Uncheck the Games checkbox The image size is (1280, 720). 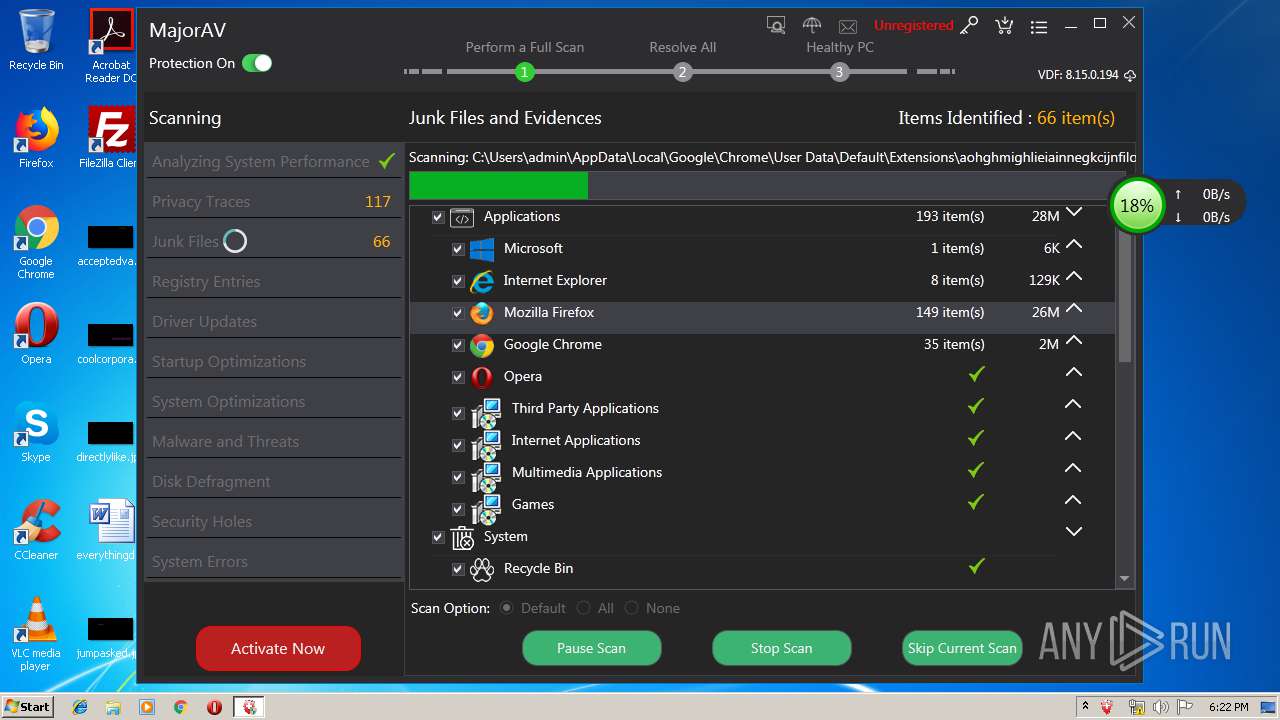(458, 509)
